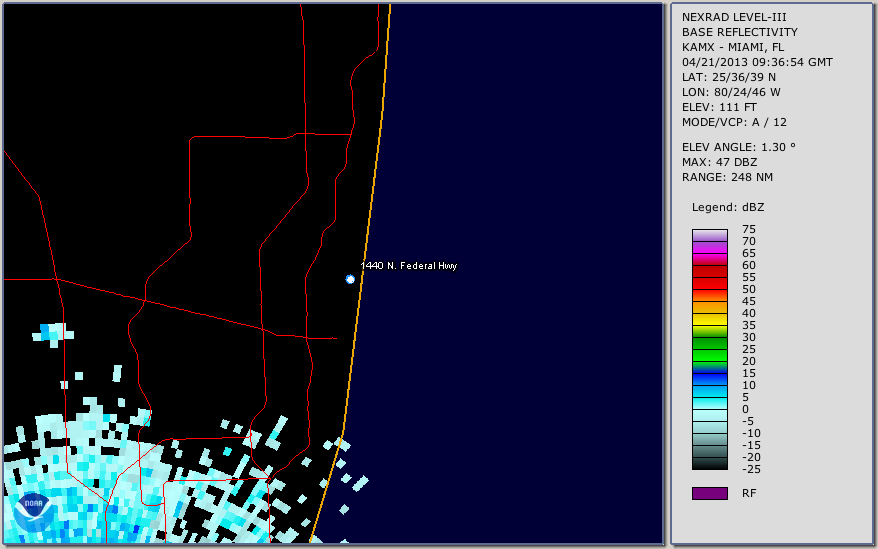
Task: Click the '60' legend value label
Action: 749,266
